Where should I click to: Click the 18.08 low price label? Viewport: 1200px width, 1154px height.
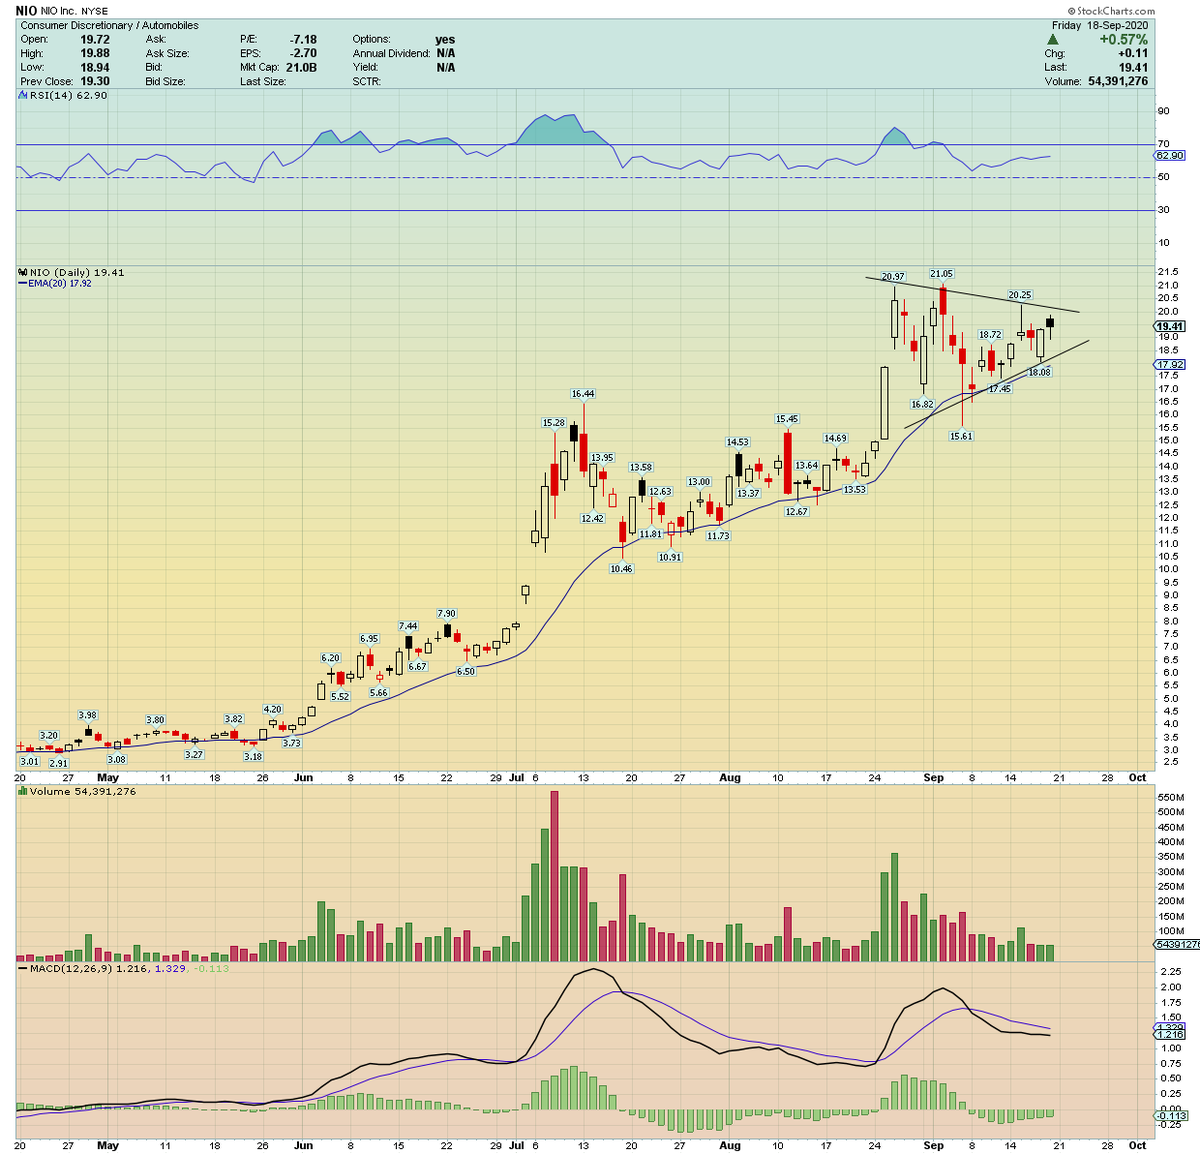point(1040,372)
